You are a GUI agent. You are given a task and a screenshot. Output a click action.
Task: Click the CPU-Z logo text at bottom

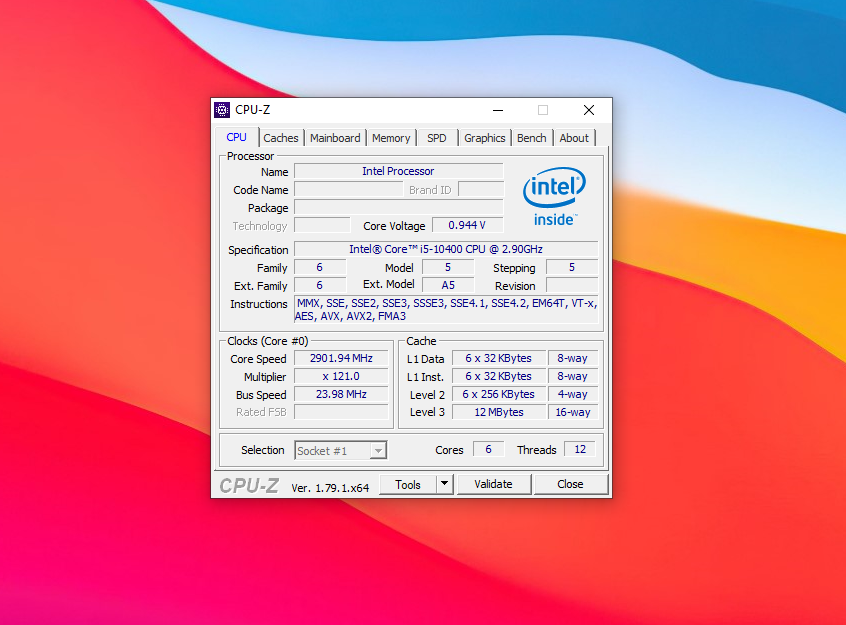[x=249, y=486]
